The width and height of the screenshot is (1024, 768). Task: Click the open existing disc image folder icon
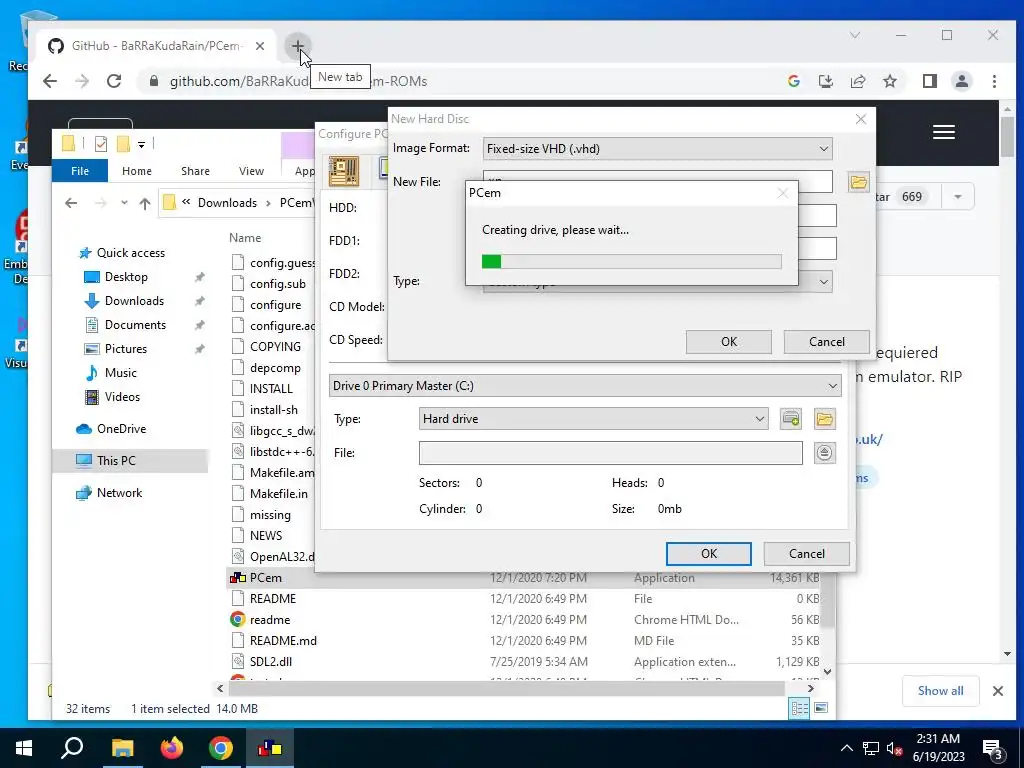[825, 419]
